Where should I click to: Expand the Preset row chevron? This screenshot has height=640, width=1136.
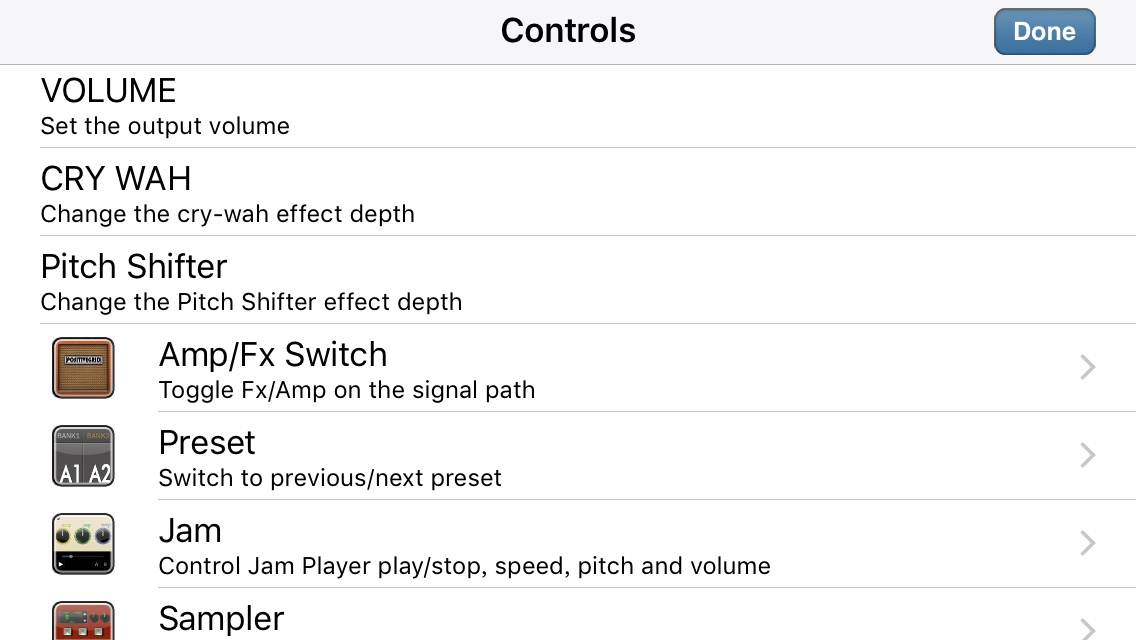click(x=1087, y=455)
